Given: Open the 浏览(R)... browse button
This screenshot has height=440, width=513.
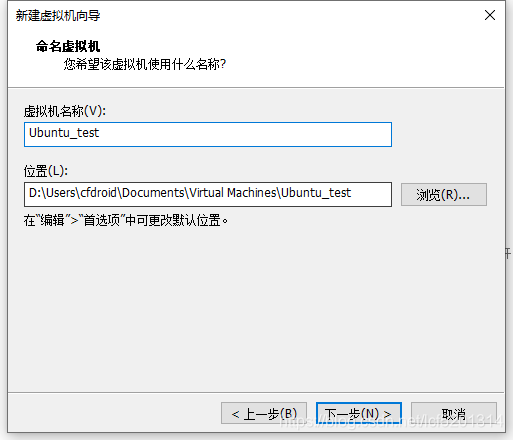Looking at the screenshot, I should click(444, 194).
